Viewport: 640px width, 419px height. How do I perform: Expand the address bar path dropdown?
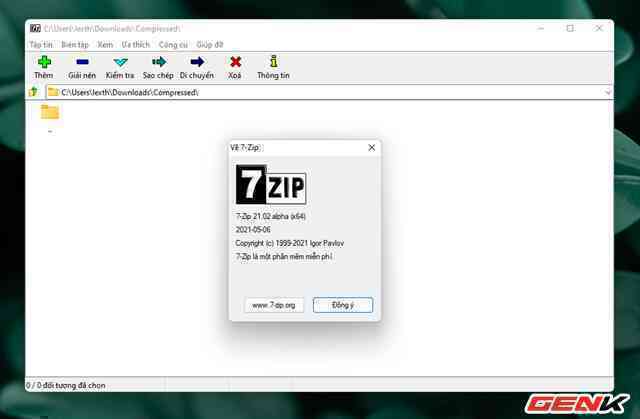[x=608, y=92]
